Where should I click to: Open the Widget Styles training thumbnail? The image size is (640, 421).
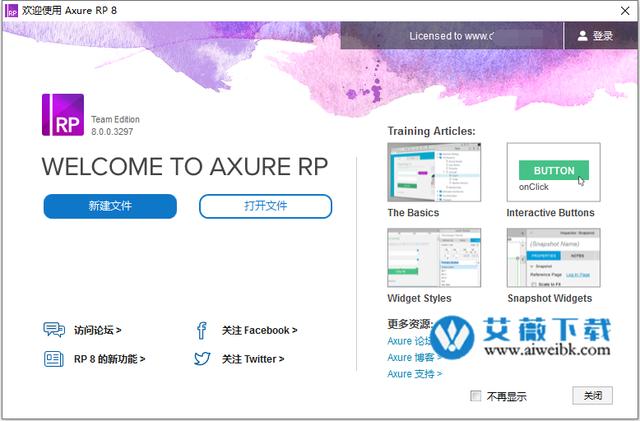pos(434,258)
